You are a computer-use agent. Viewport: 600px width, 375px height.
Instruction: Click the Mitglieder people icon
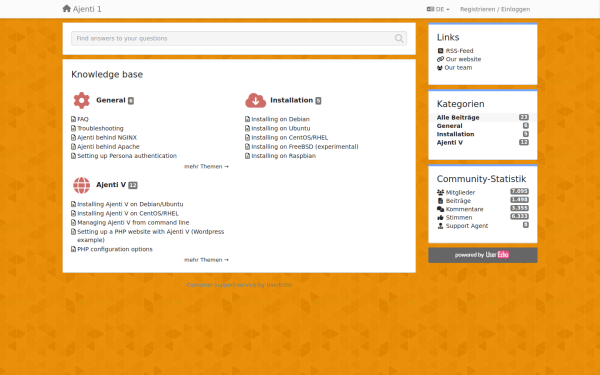pyautogui.click(x=440, y=192)
